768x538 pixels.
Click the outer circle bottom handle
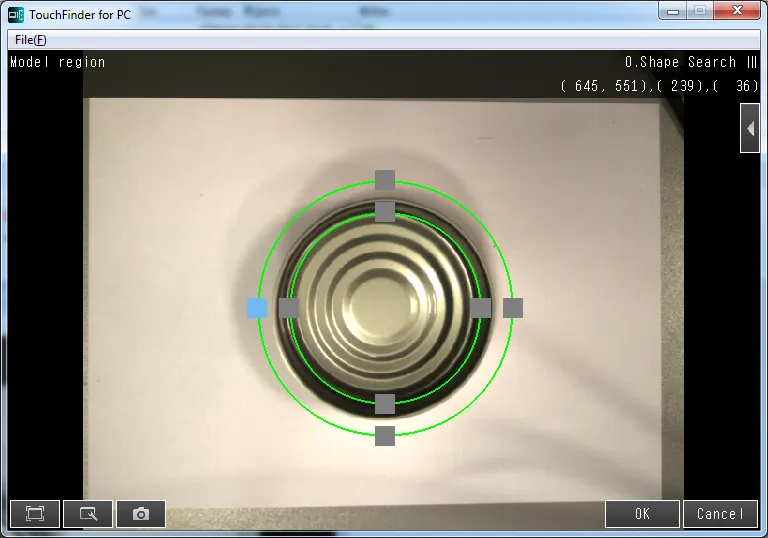coord(385,436)
